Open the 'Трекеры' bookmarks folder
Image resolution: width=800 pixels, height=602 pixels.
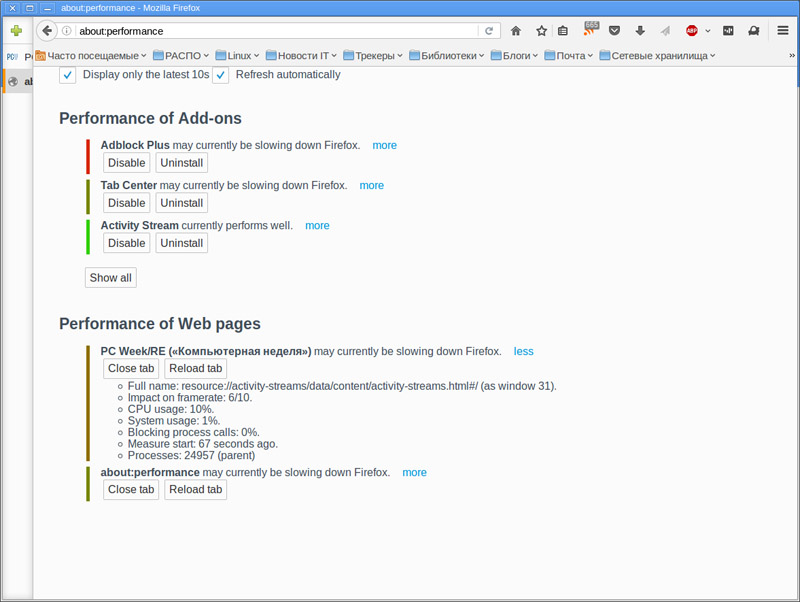[x=373, y=55]
